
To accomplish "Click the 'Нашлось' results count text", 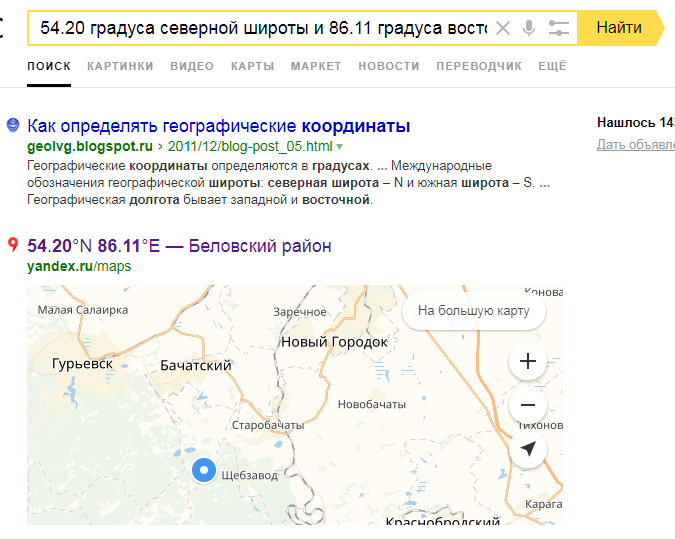I will pyautogui.click(x=636, y=123).
